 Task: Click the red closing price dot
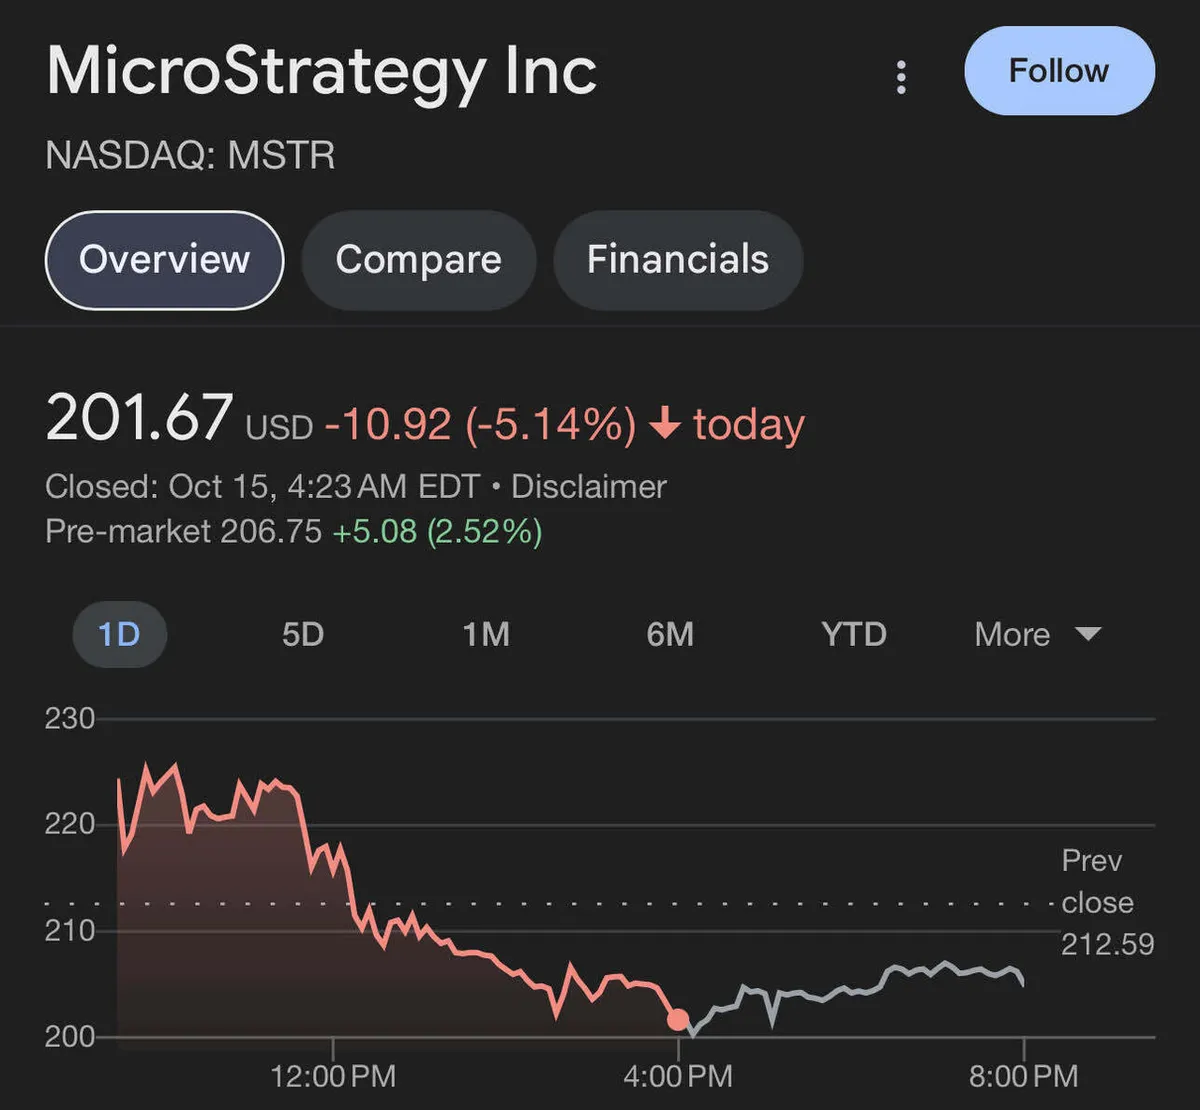coord(678,1019)
